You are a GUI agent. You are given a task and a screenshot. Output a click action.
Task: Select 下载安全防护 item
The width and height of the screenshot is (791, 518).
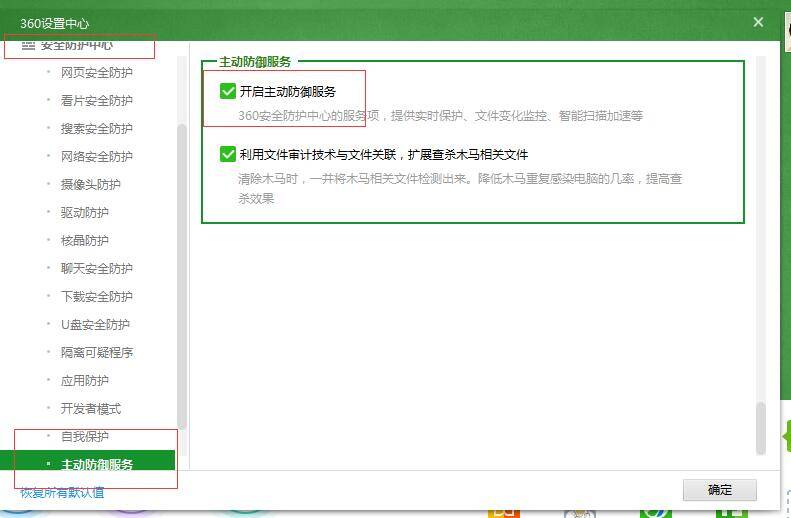pos(96,297)
